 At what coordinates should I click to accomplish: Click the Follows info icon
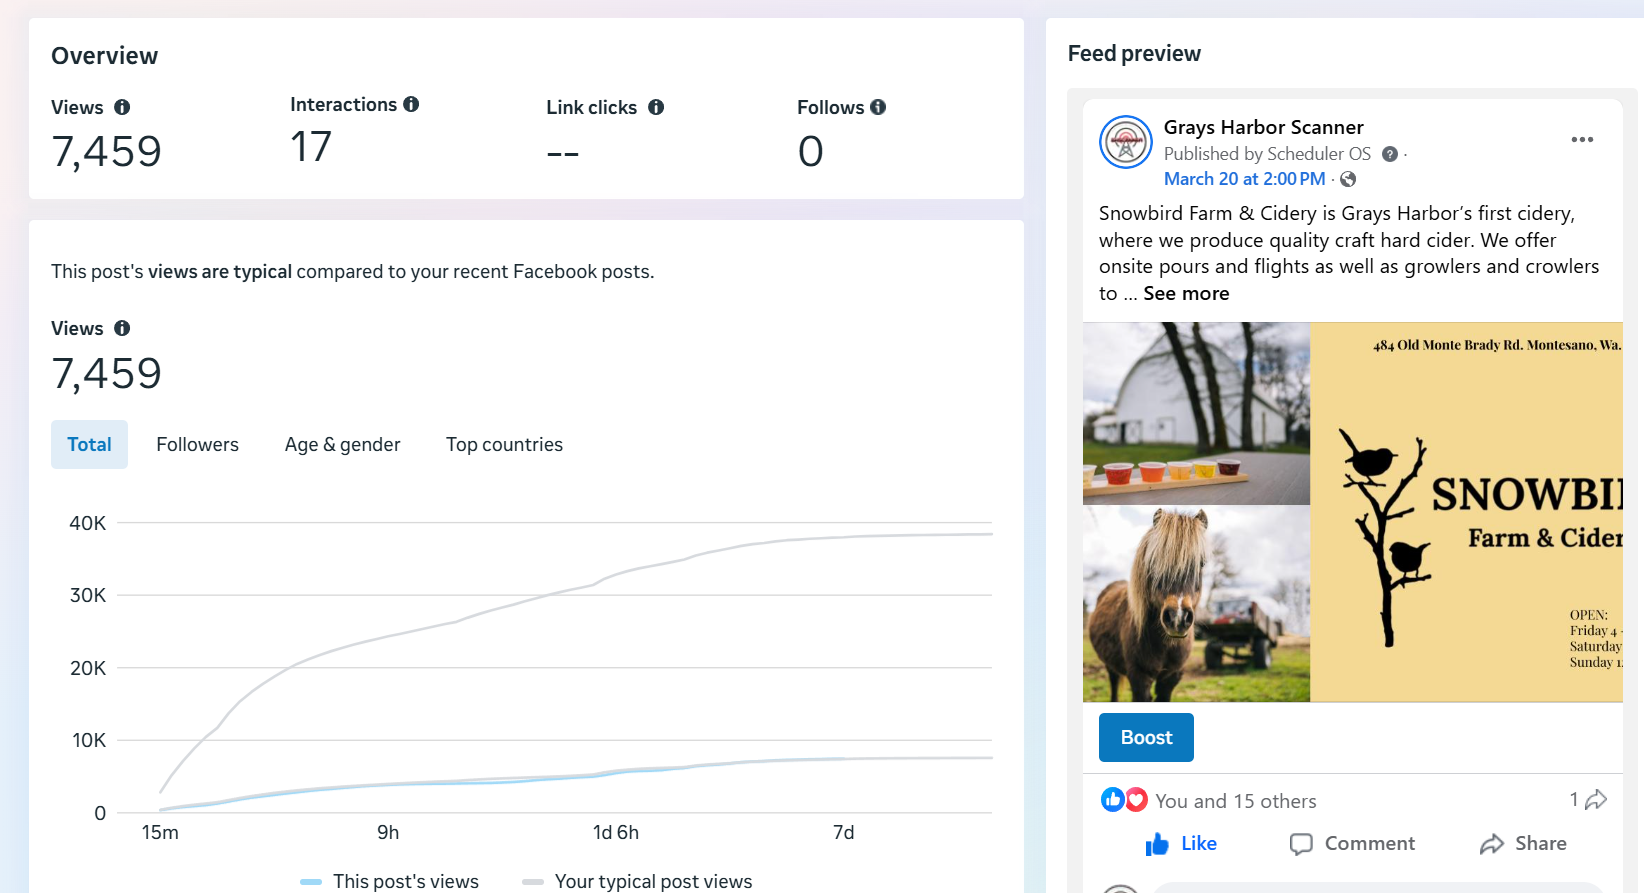point(878,107)
